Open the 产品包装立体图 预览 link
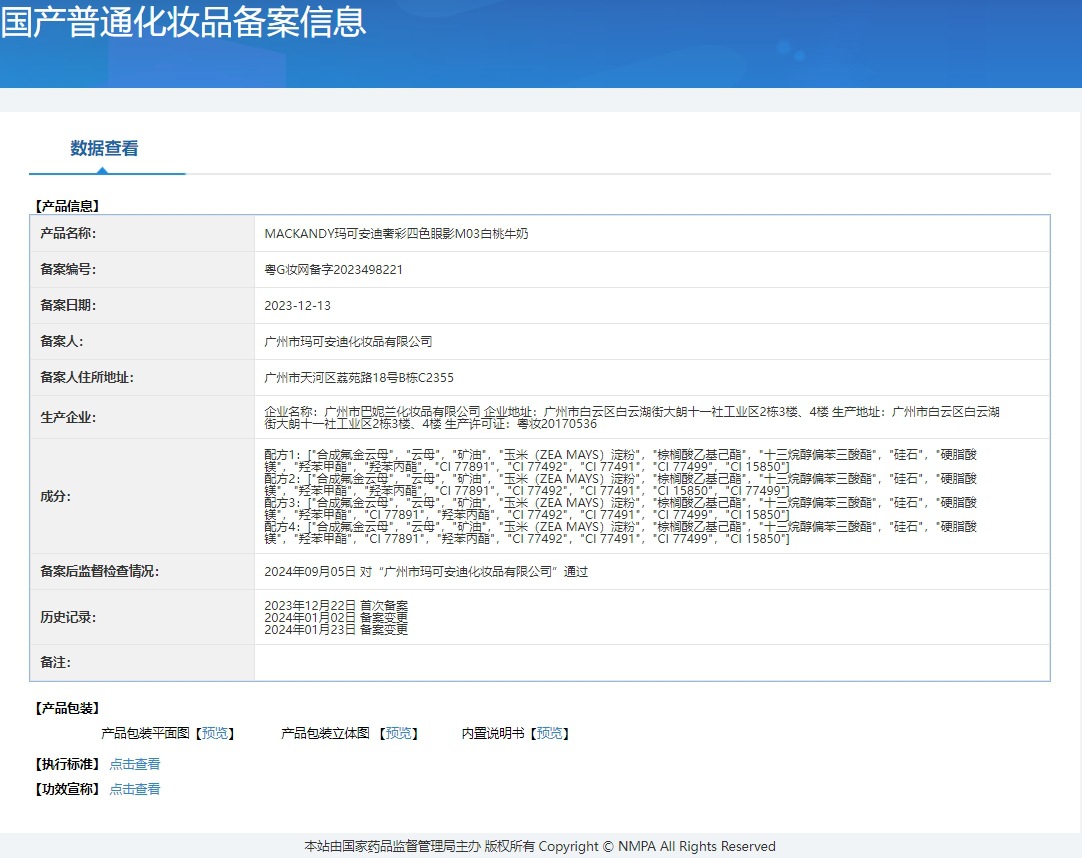This screenshot has width=1082, height=858. tap(398, 733)
